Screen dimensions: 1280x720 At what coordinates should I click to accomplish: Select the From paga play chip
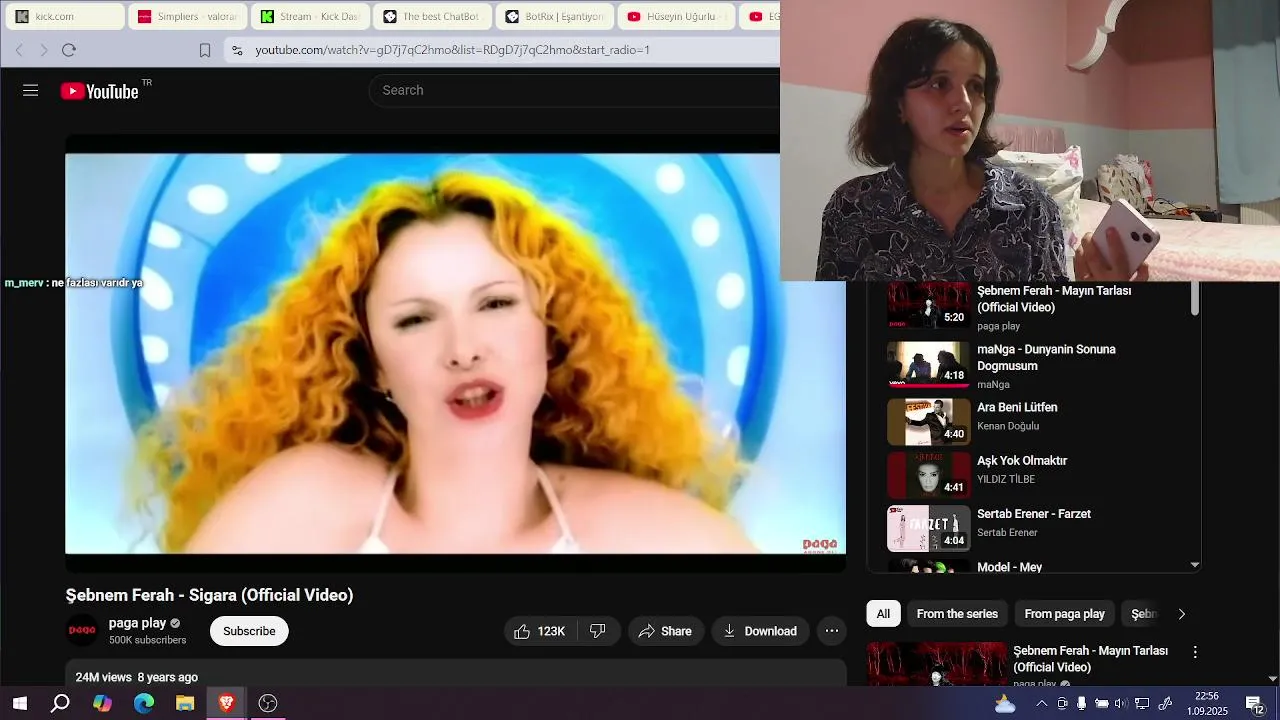click(x=1064, y=614)
